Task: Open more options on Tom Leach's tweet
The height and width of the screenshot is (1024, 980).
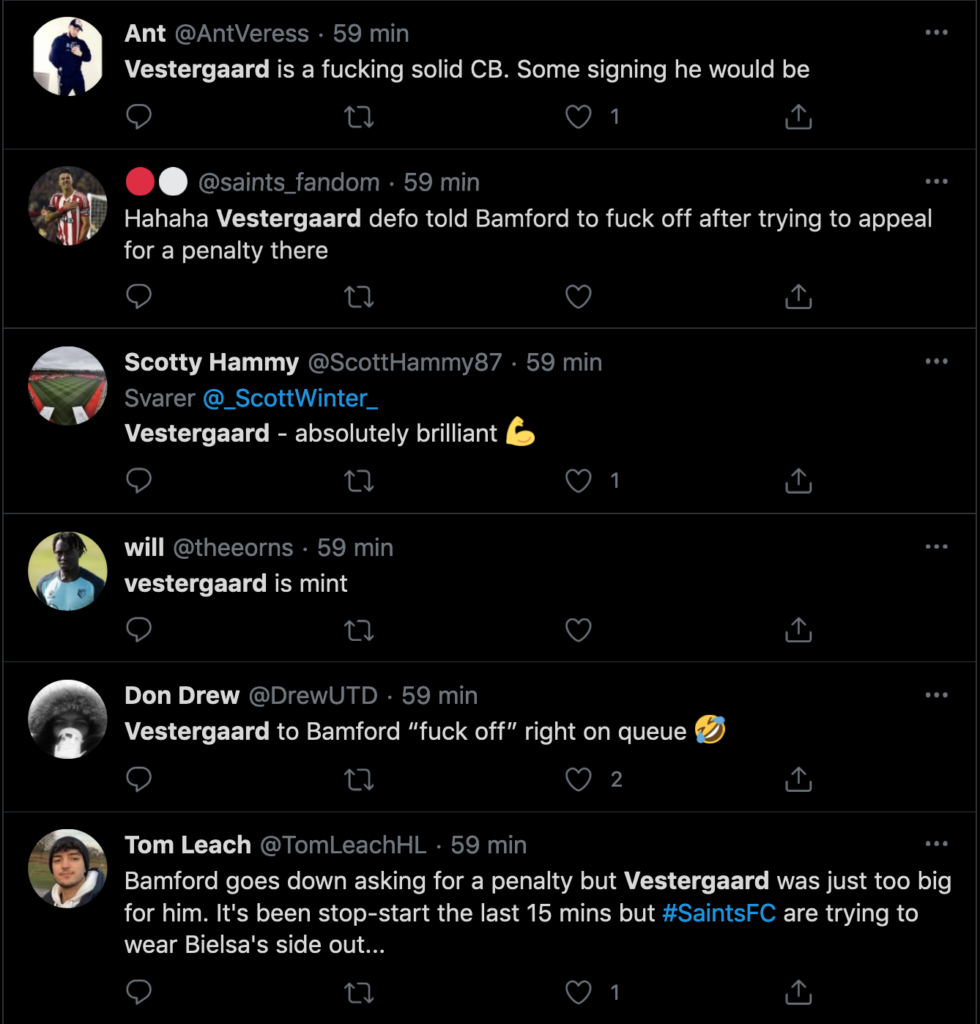Action: point(936,844)
